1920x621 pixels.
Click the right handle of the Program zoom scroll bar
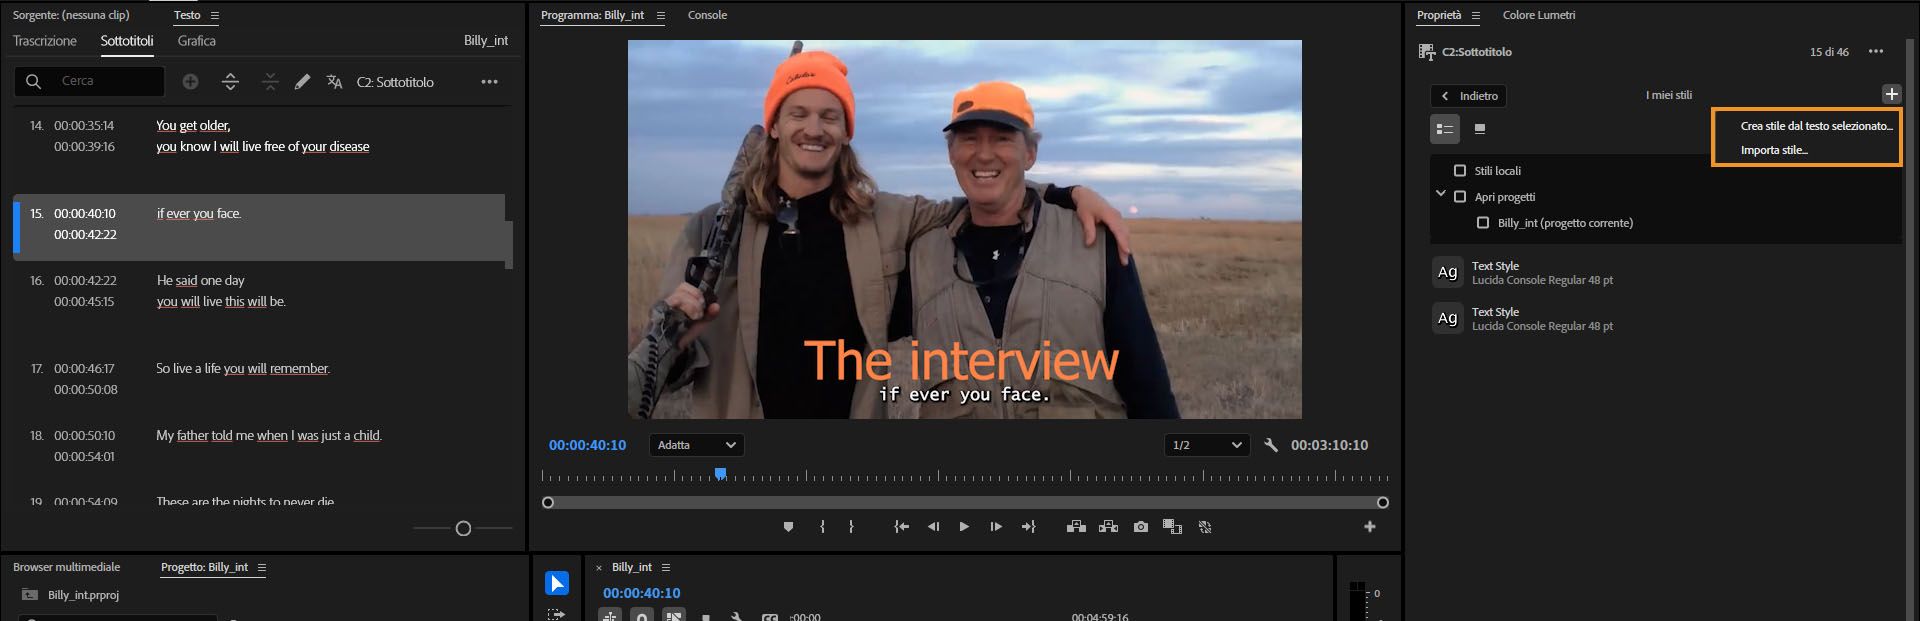(1383, 503)
